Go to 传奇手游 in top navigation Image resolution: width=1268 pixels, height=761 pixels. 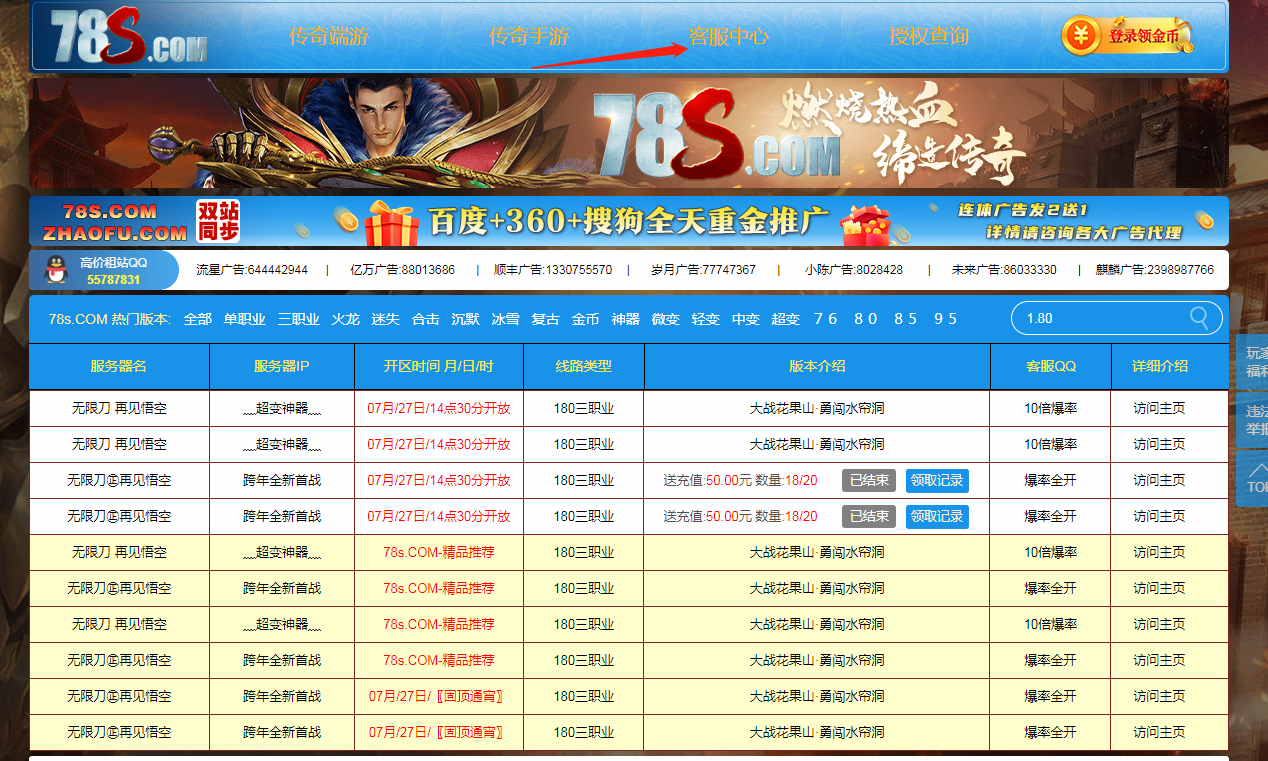[x=528, y=37]
